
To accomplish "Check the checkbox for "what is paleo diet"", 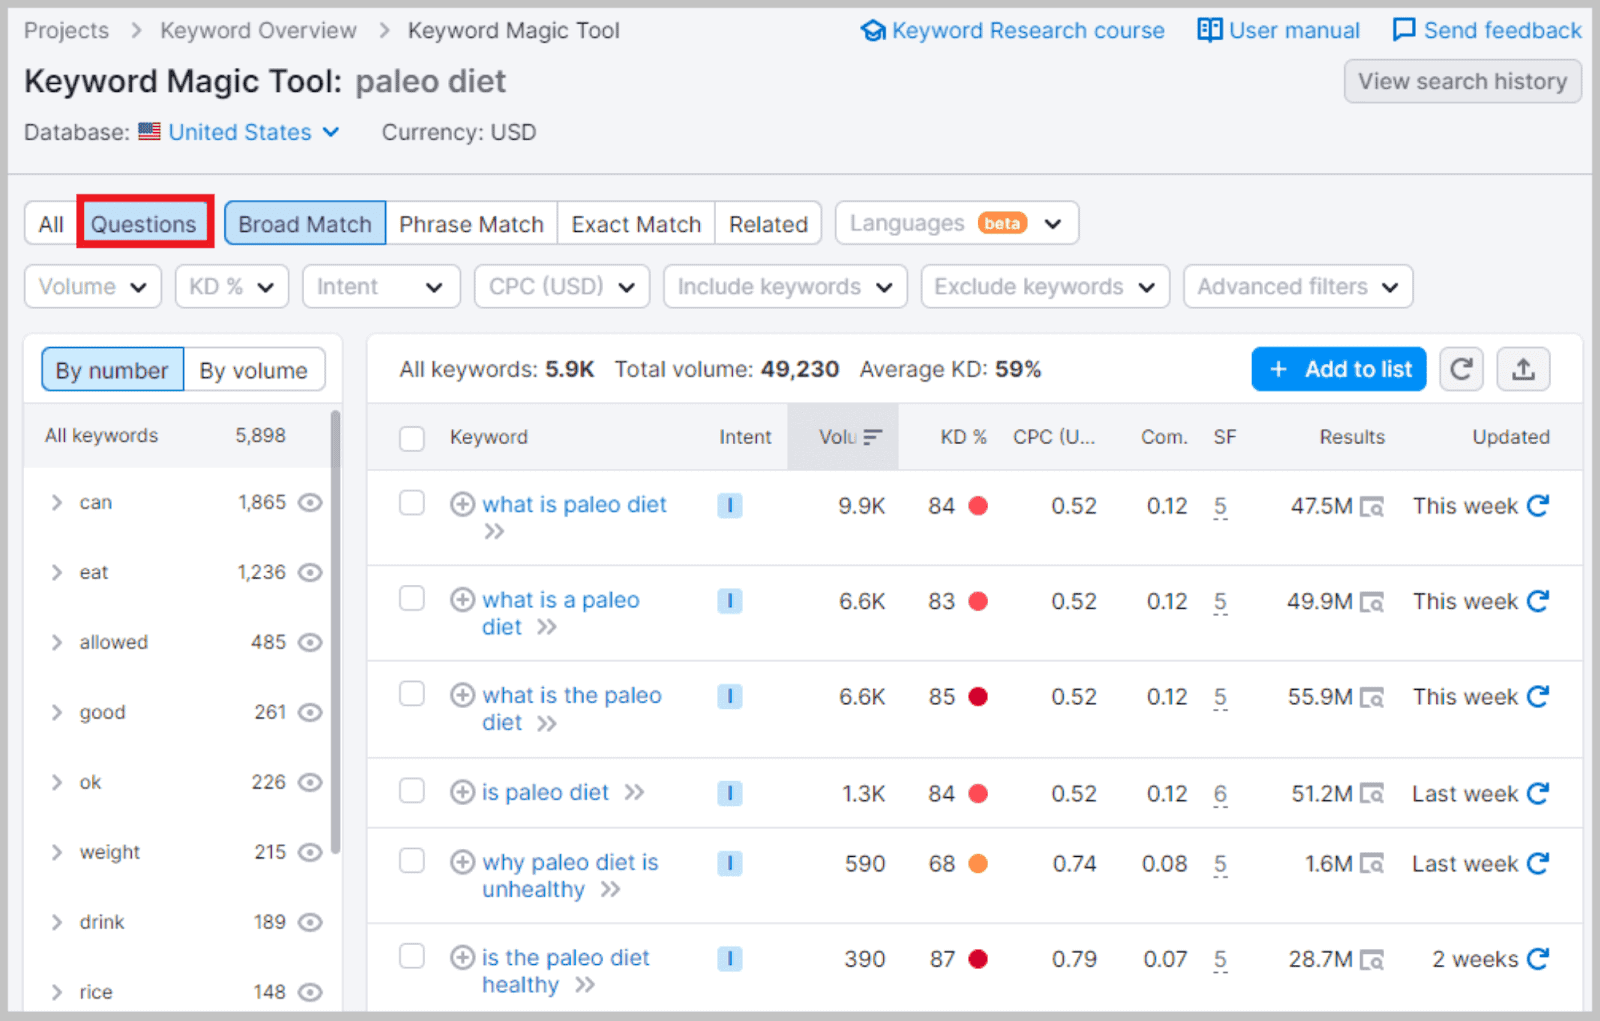I will [411, 503].
